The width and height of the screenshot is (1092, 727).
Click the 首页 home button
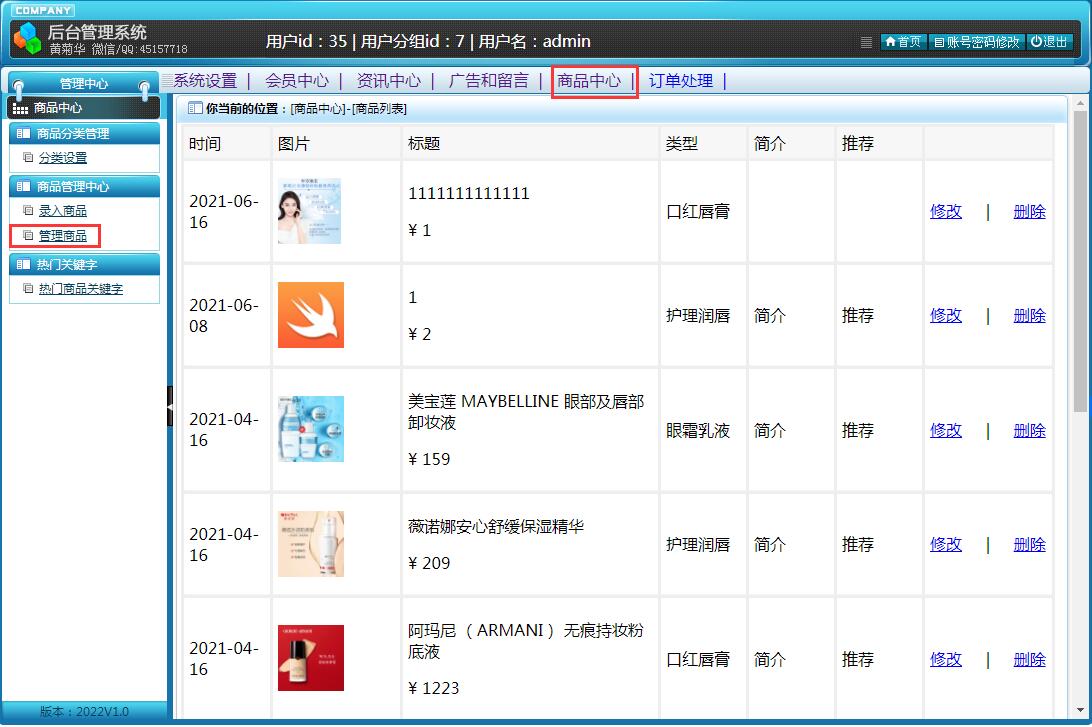[x=903, y=42]
